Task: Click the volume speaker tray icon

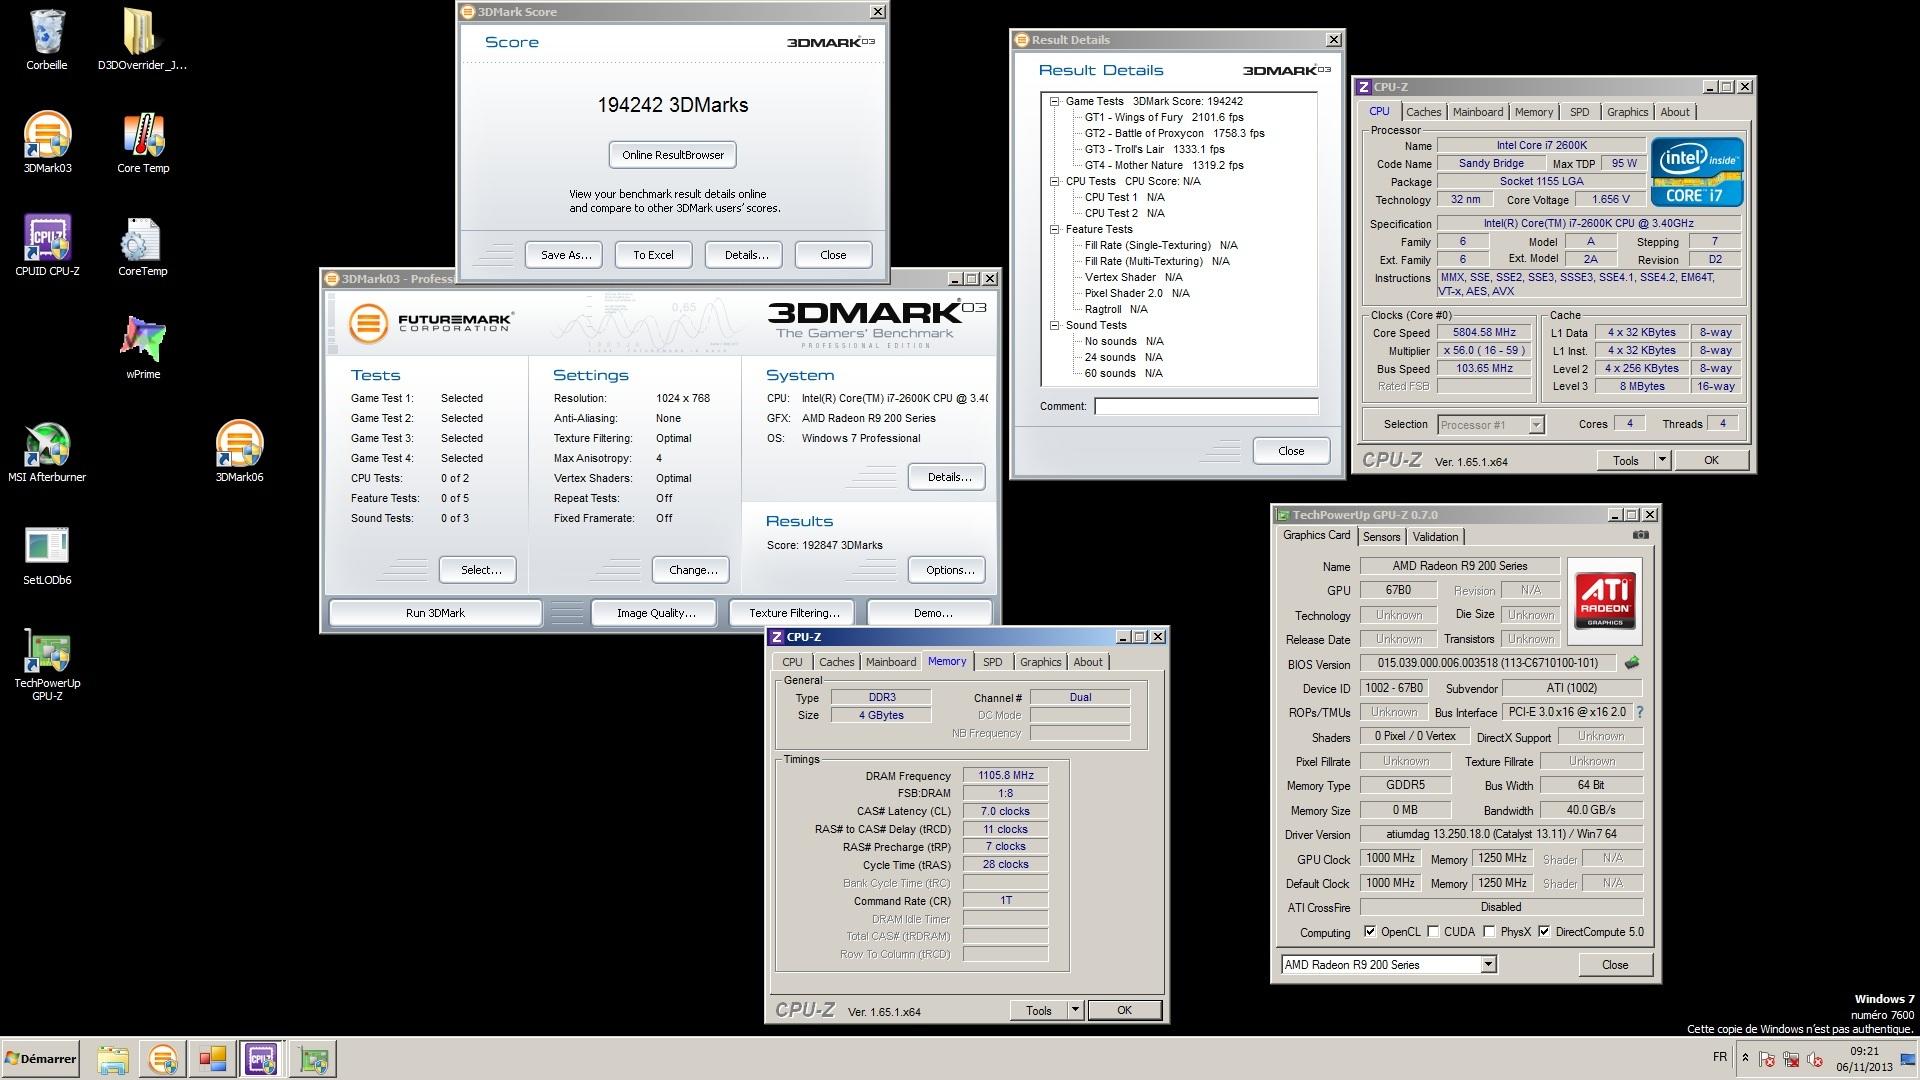Action: [x=1815, y=1060]
